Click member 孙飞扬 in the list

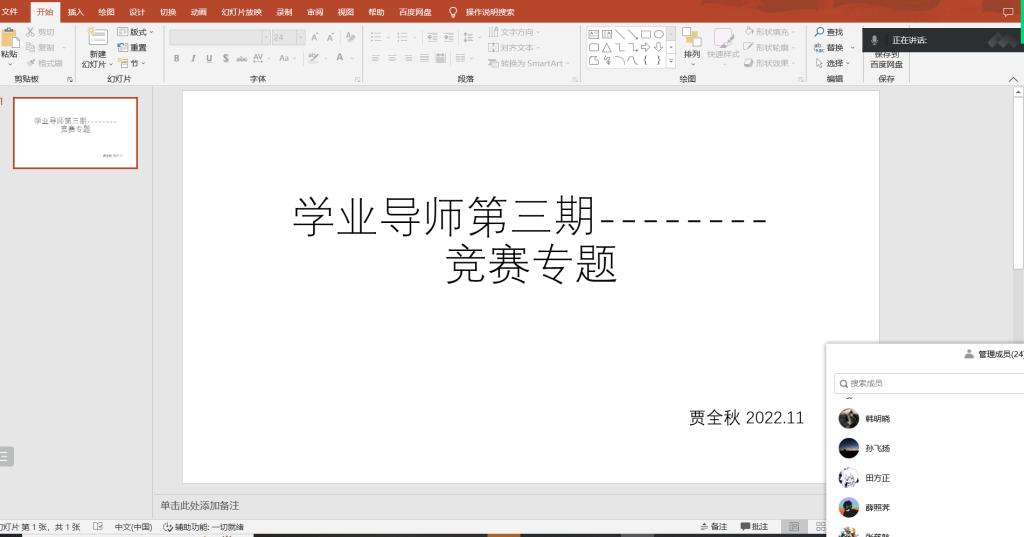click(878, 448)
